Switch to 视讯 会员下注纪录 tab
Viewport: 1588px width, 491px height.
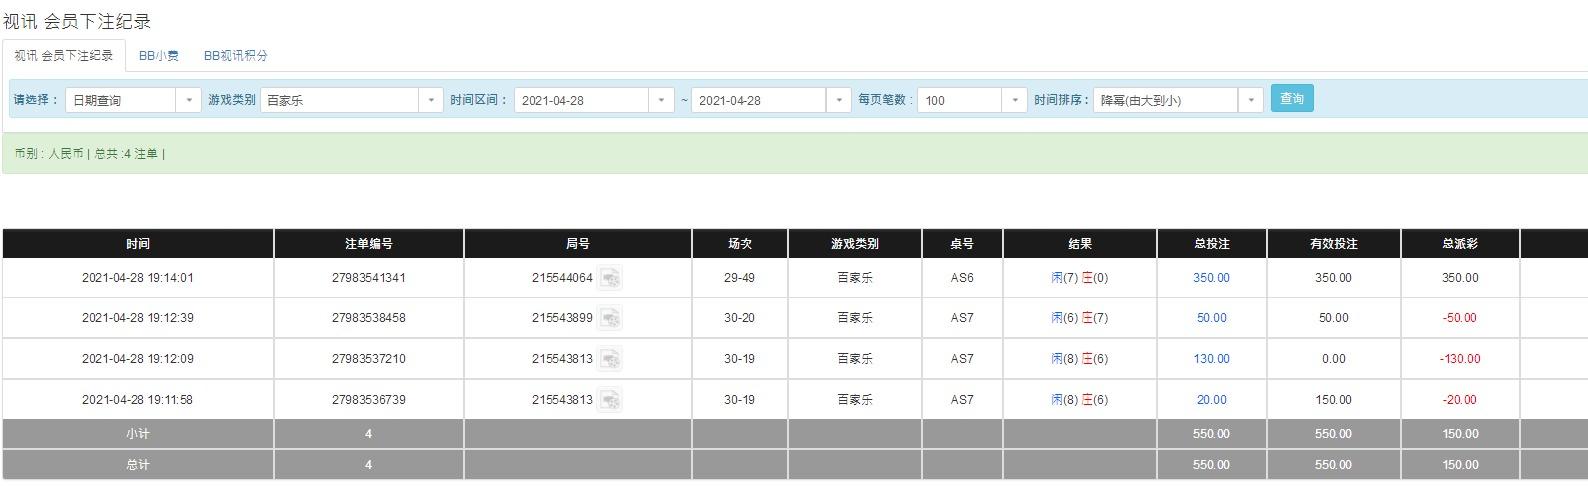(64, 56)
